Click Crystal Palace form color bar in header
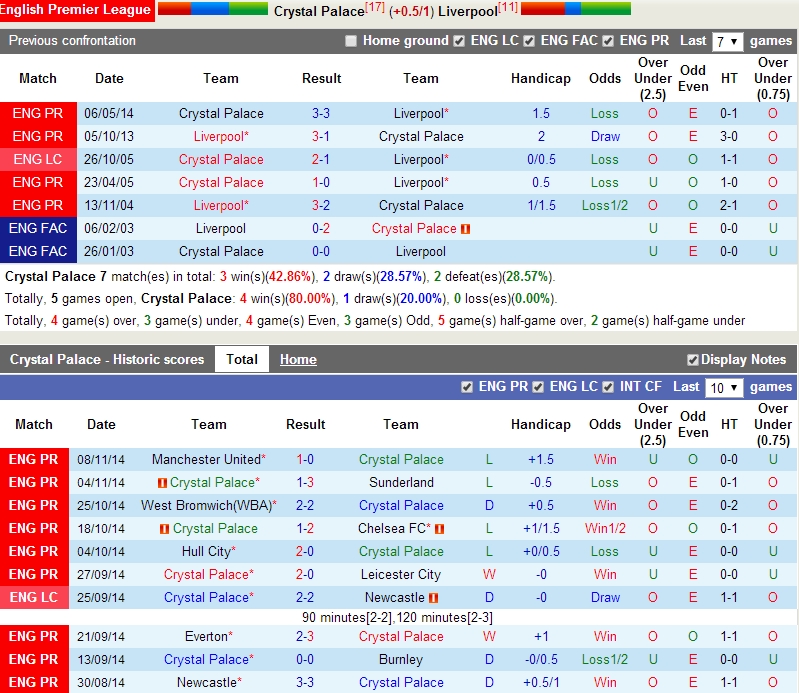 (x=212, y=9)
